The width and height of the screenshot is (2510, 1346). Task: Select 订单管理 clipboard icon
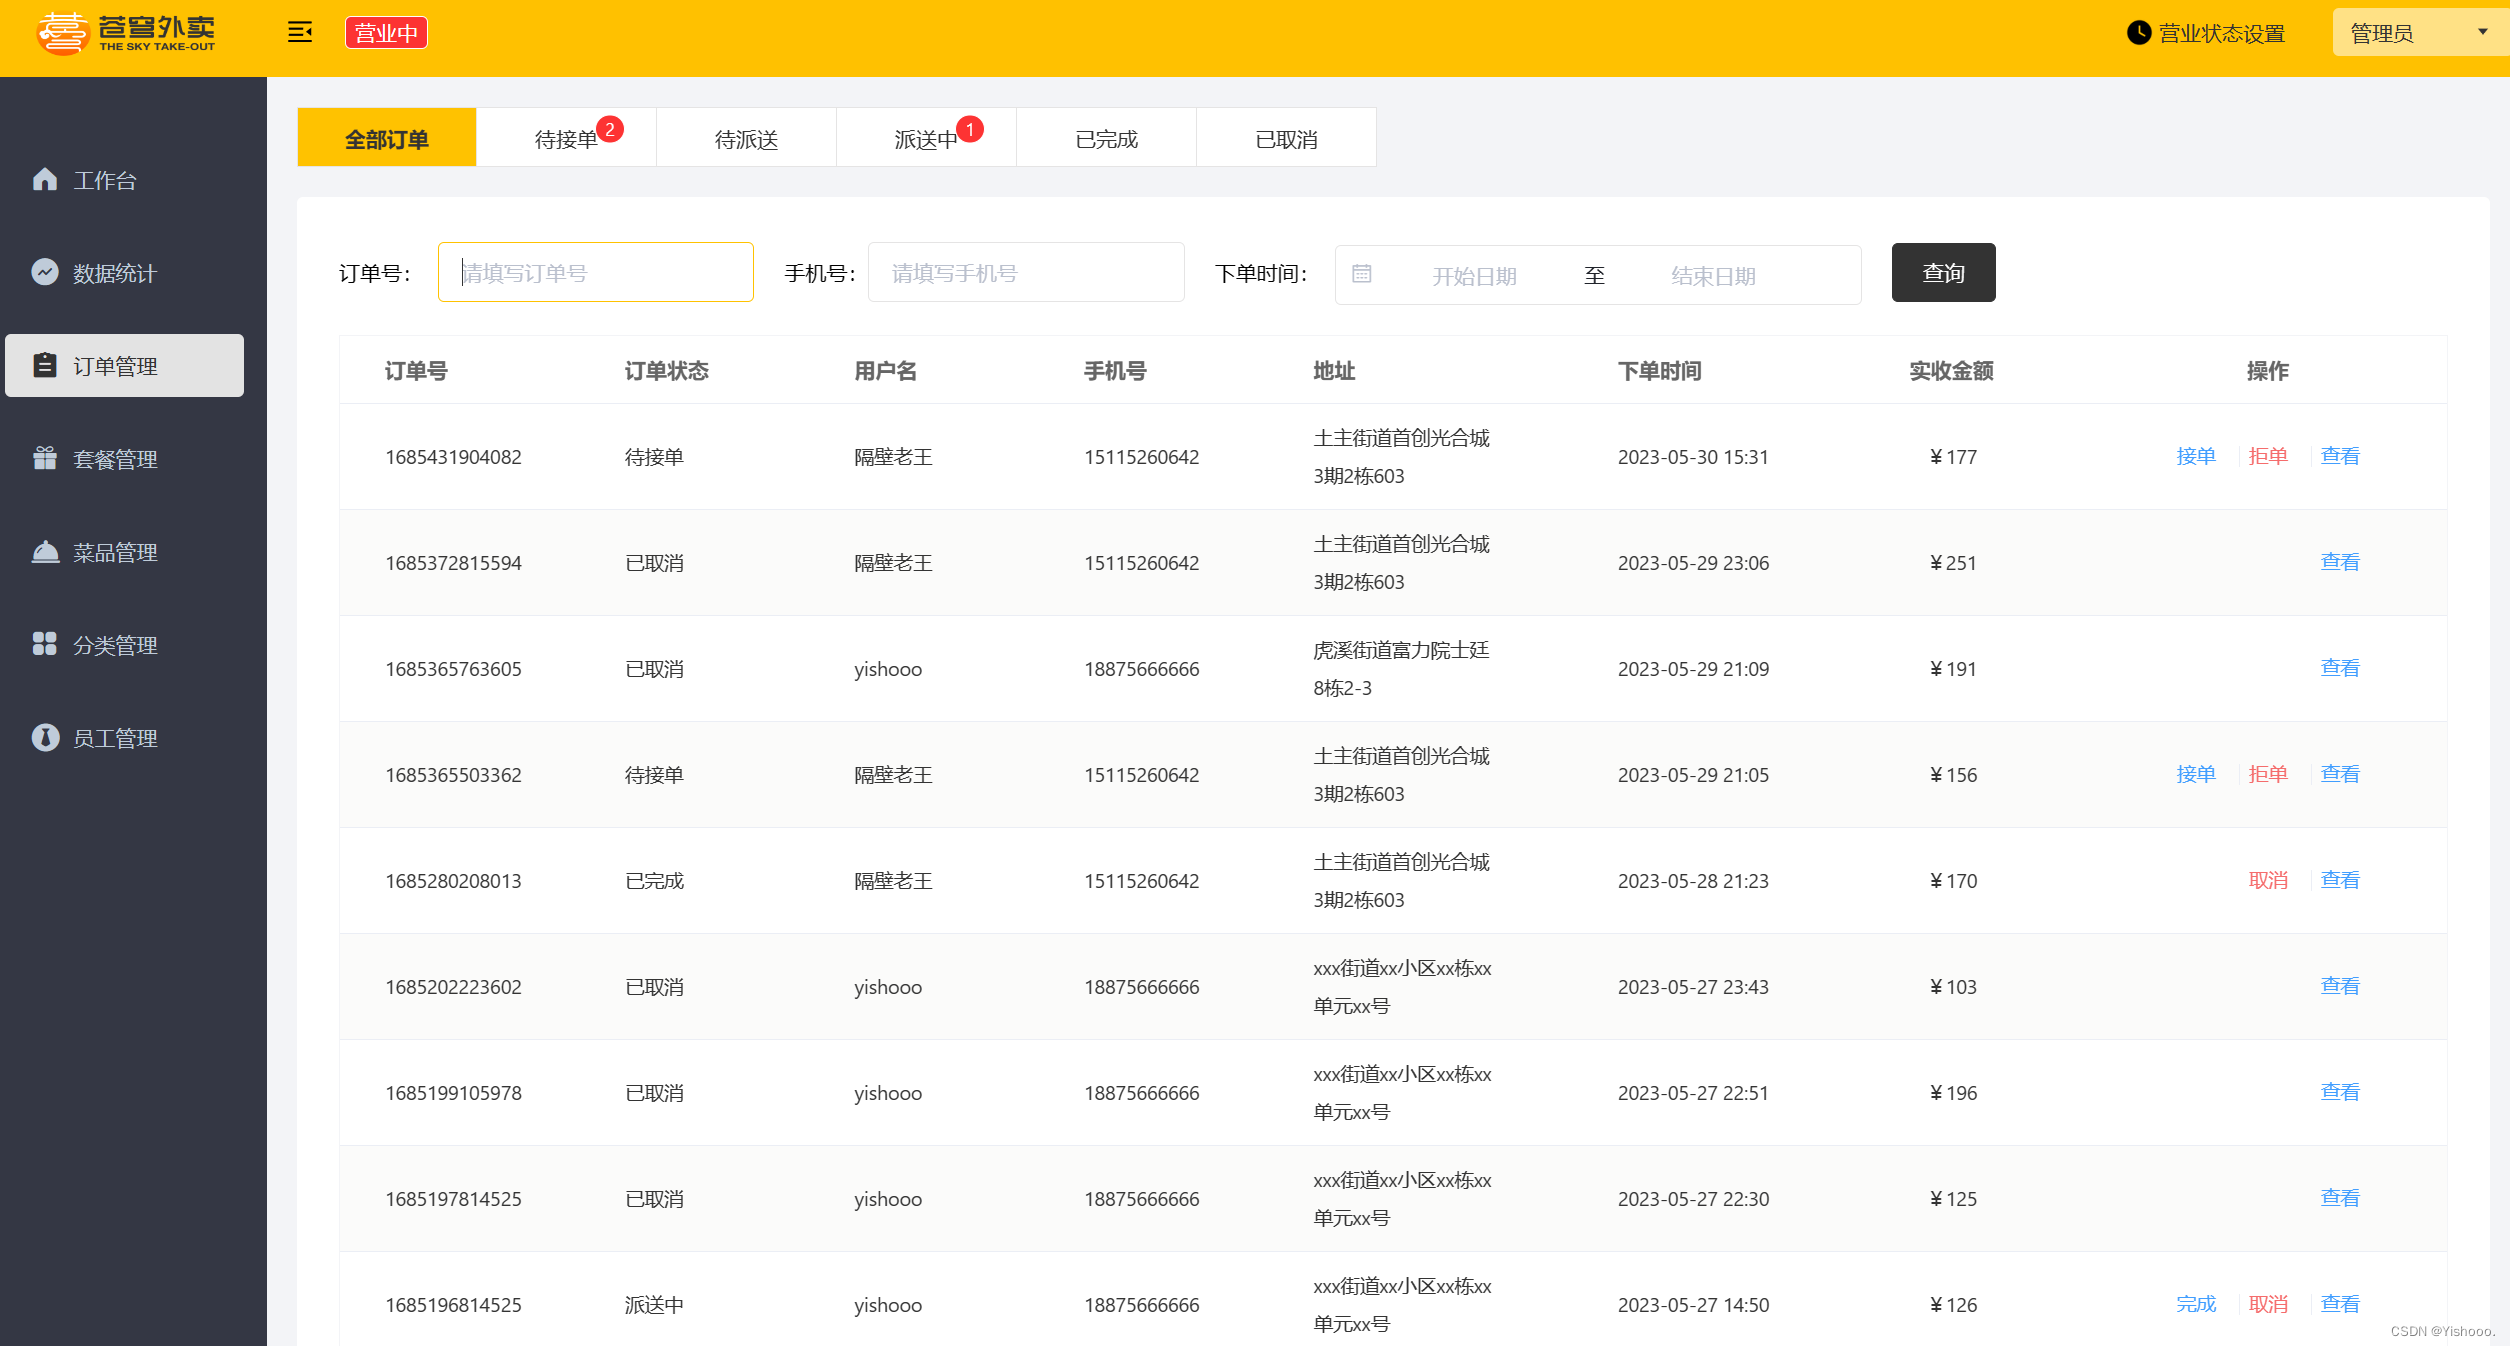coord(45,365)
